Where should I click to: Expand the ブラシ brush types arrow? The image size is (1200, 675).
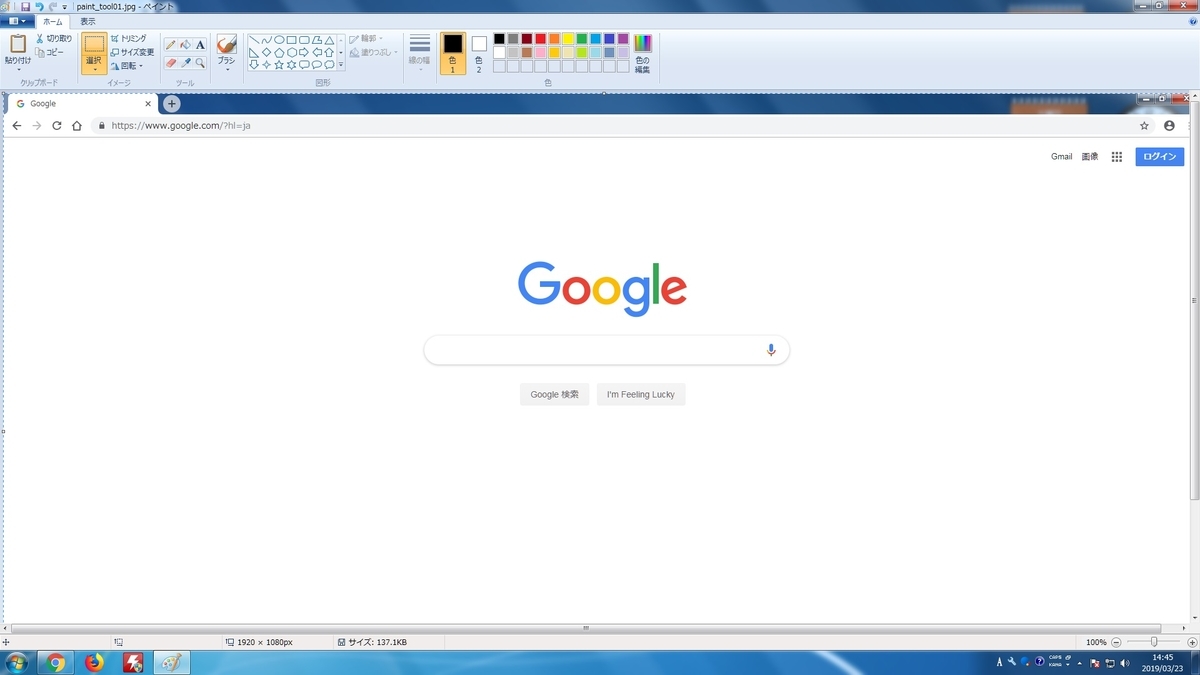227,69
